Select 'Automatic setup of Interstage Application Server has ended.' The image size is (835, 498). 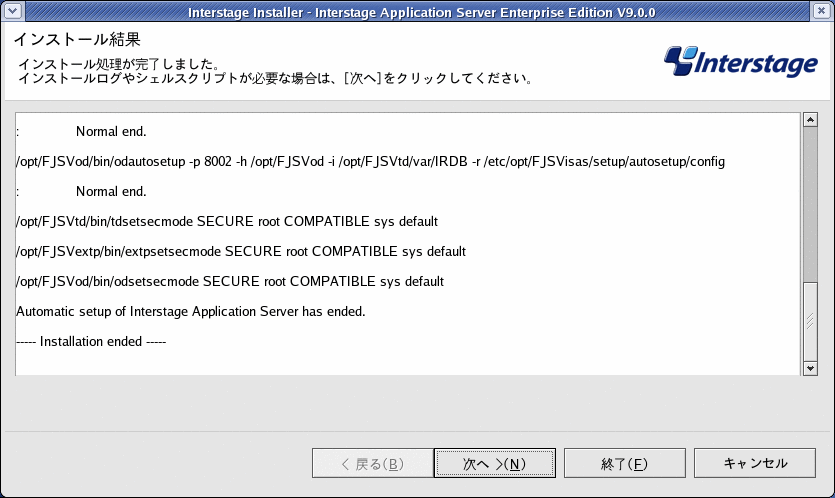click(x=191, y=312)
